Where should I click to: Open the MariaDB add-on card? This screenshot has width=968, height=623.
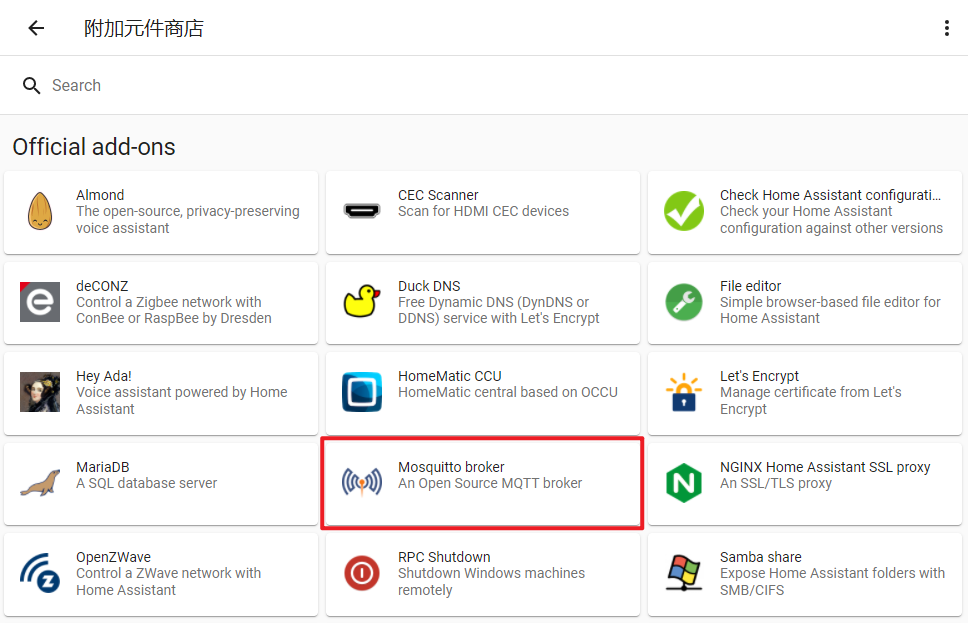(x=161, y=483)
